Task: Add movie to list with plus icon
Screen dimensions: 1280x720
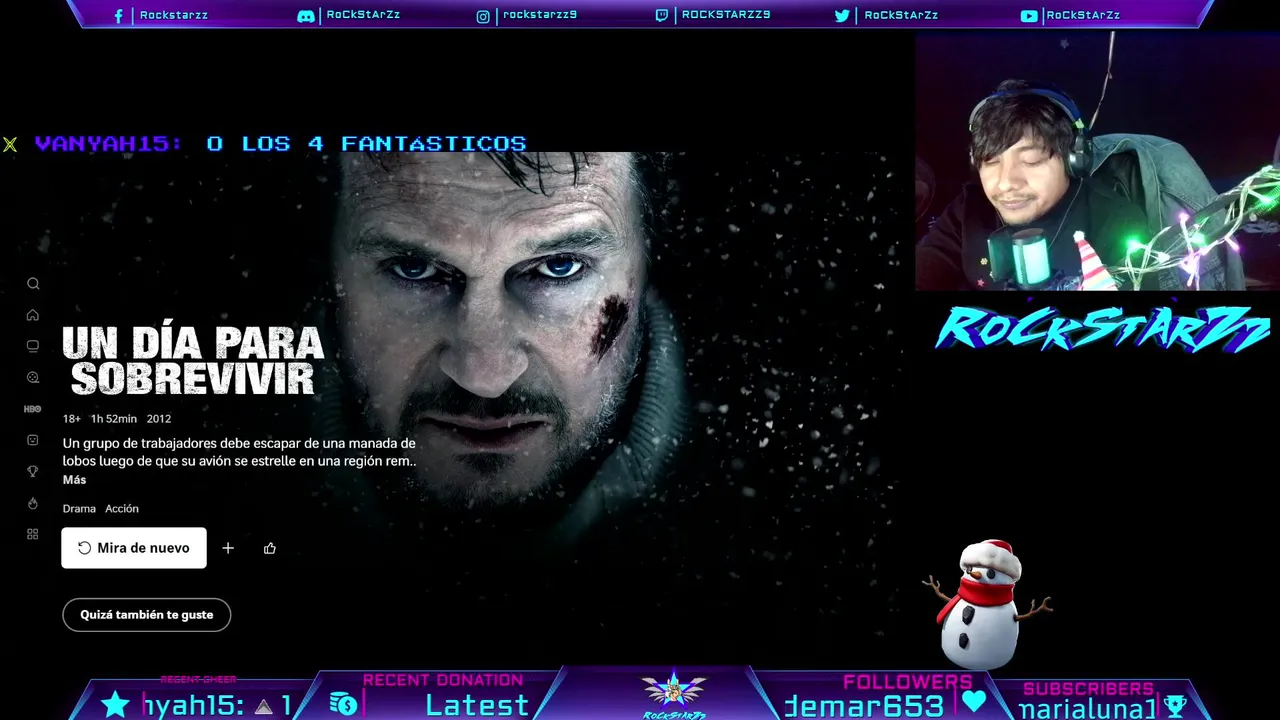Action: coord(228,548)
